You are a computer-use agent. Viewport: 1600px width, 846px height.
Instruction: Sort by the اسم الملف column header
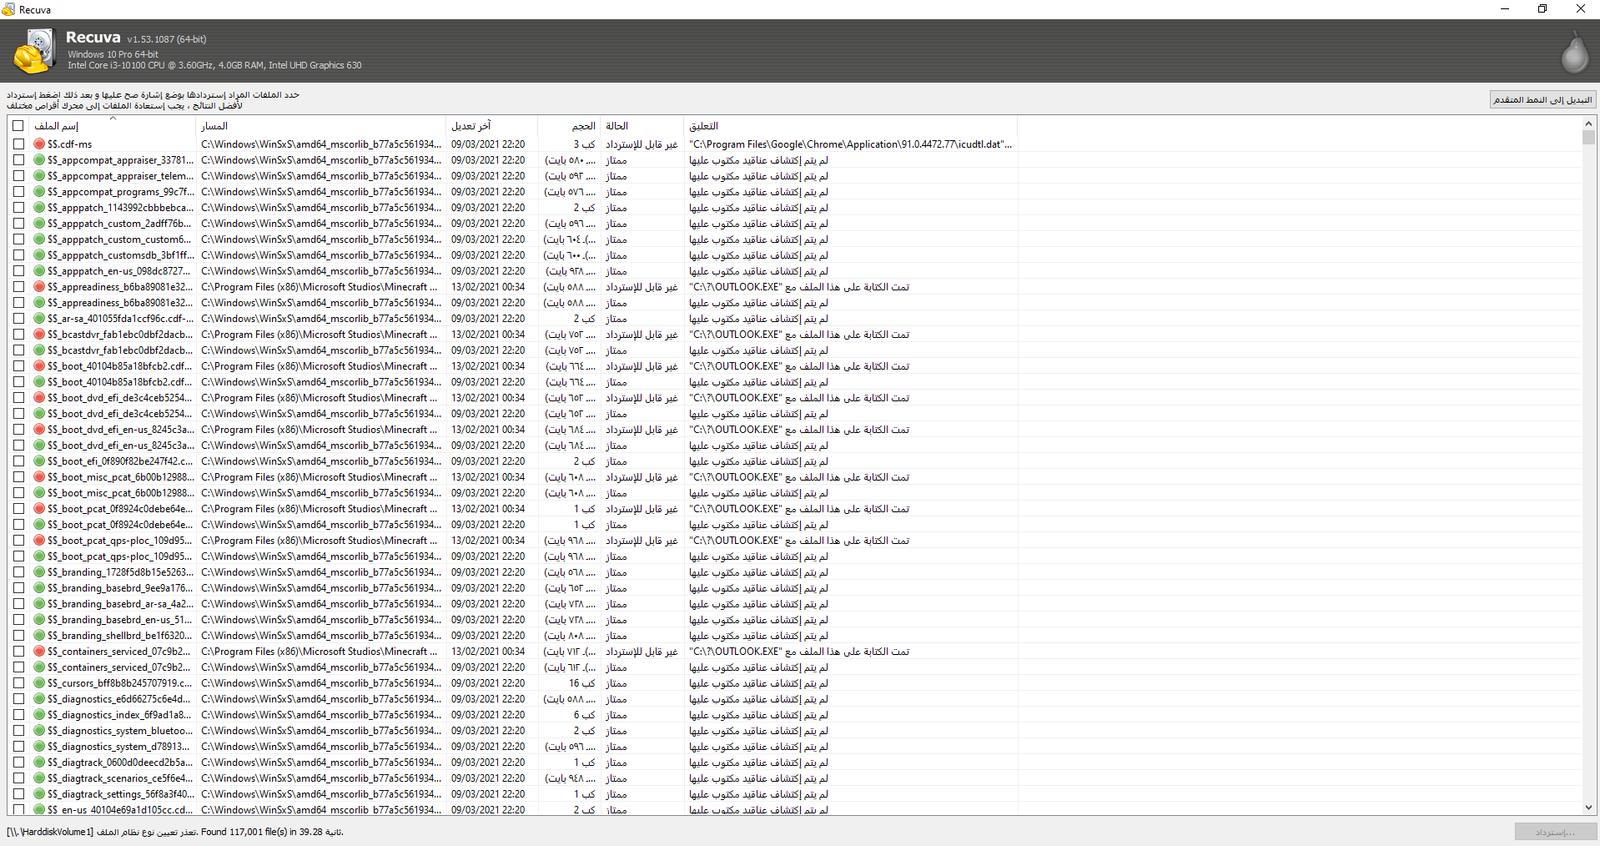point(112,126)
